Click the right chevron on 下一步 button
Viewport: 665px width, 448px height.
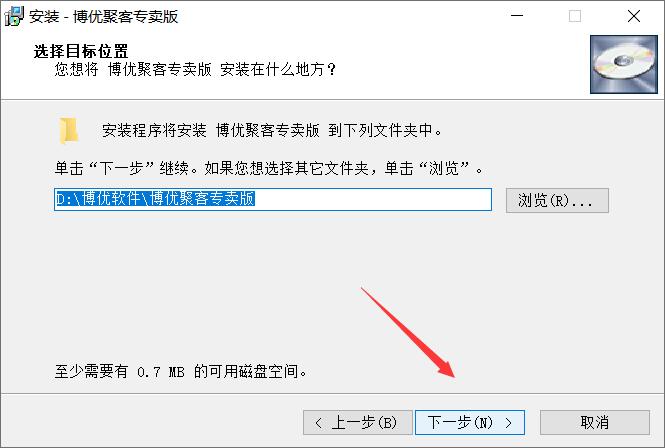[x=509, y=423]
